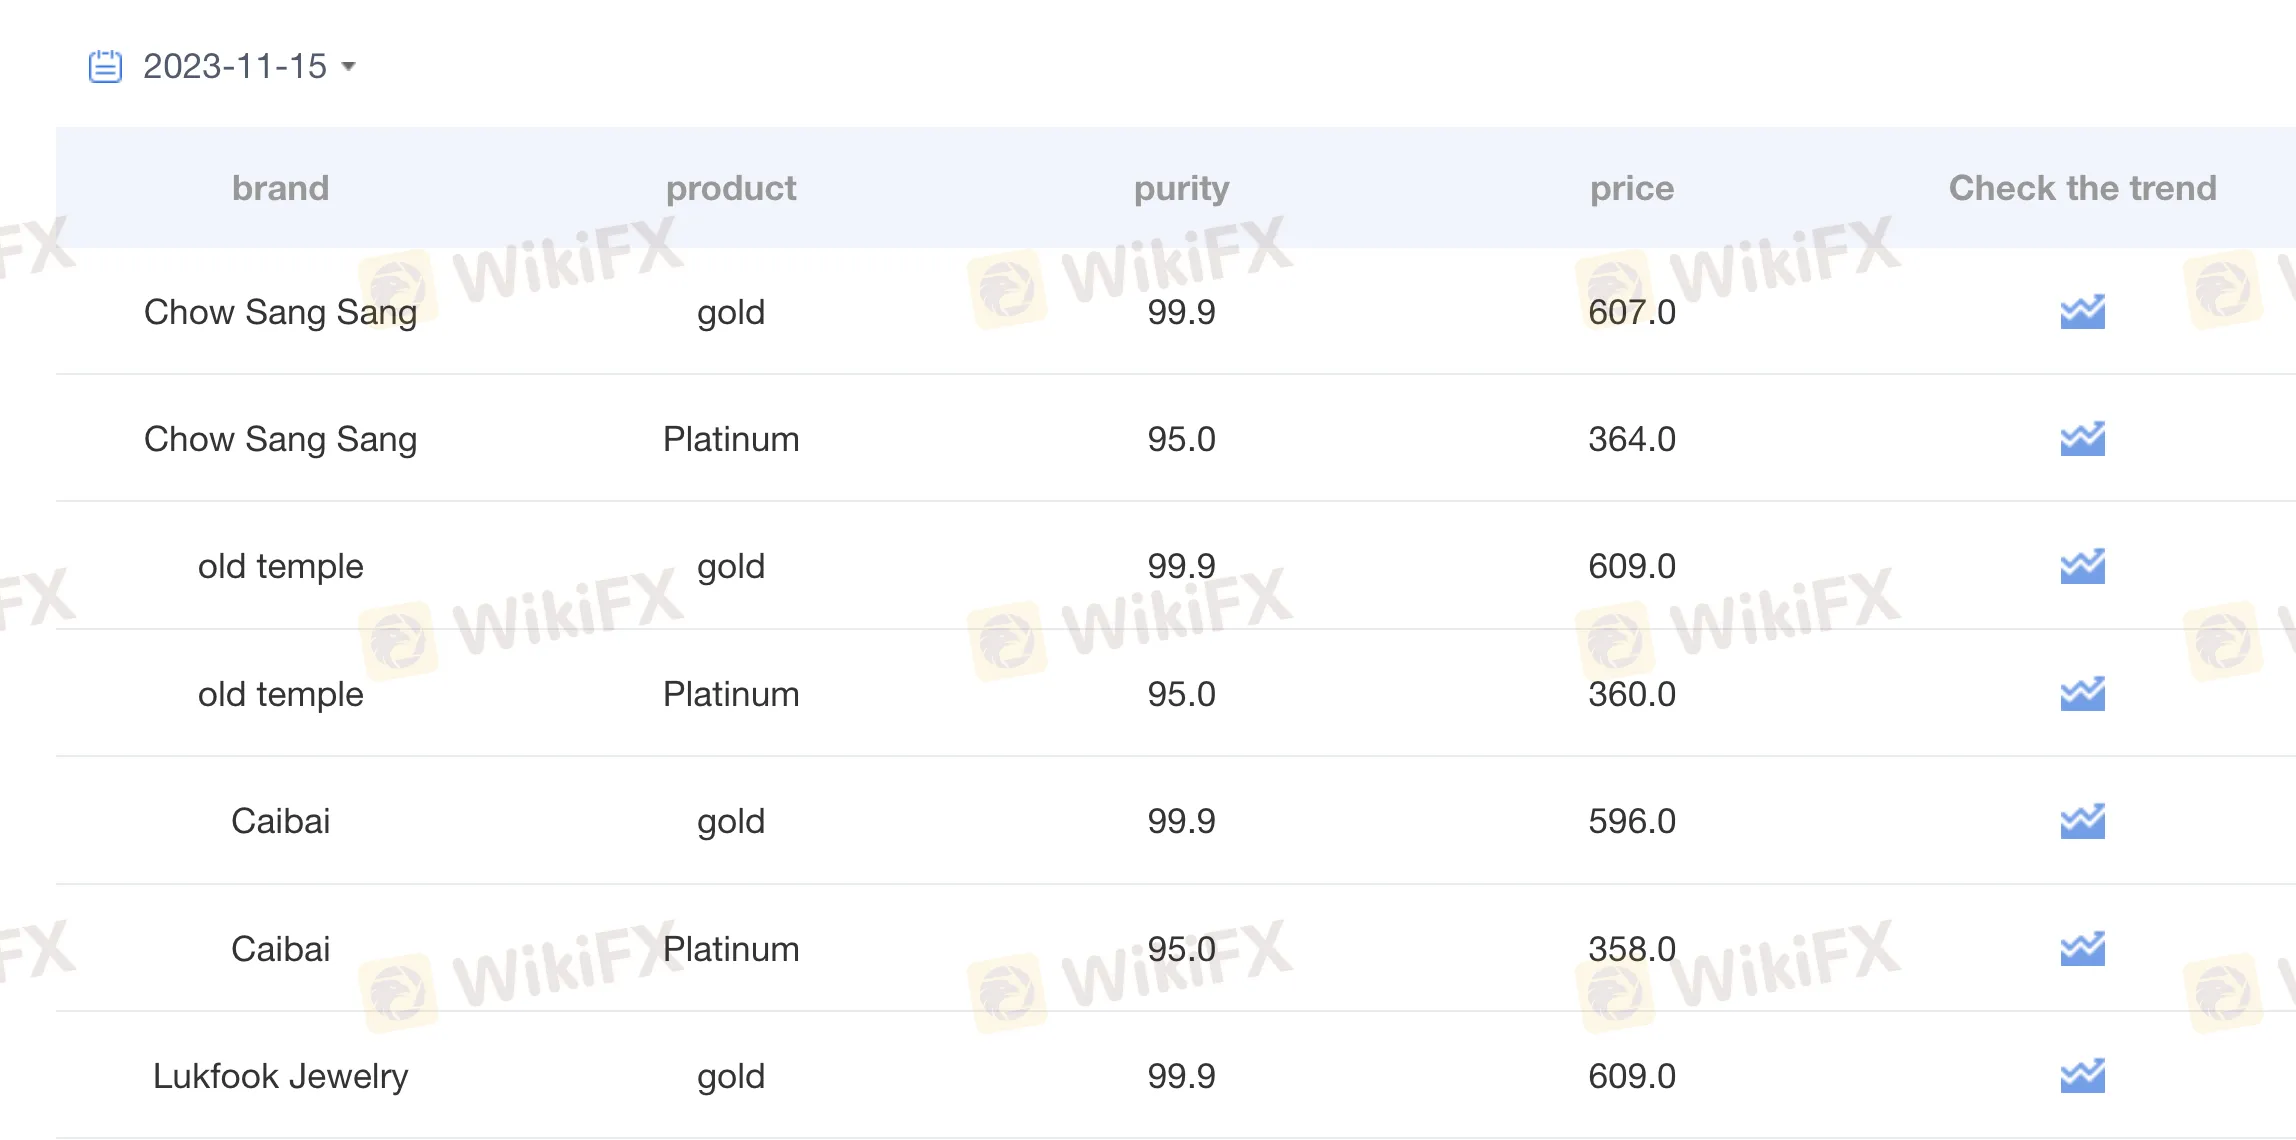The height and width of the screenshot is (1140, 2296).
Task: Open trend chart for Chow Sang Sang Platinum
Action: tap(2082, 439)
